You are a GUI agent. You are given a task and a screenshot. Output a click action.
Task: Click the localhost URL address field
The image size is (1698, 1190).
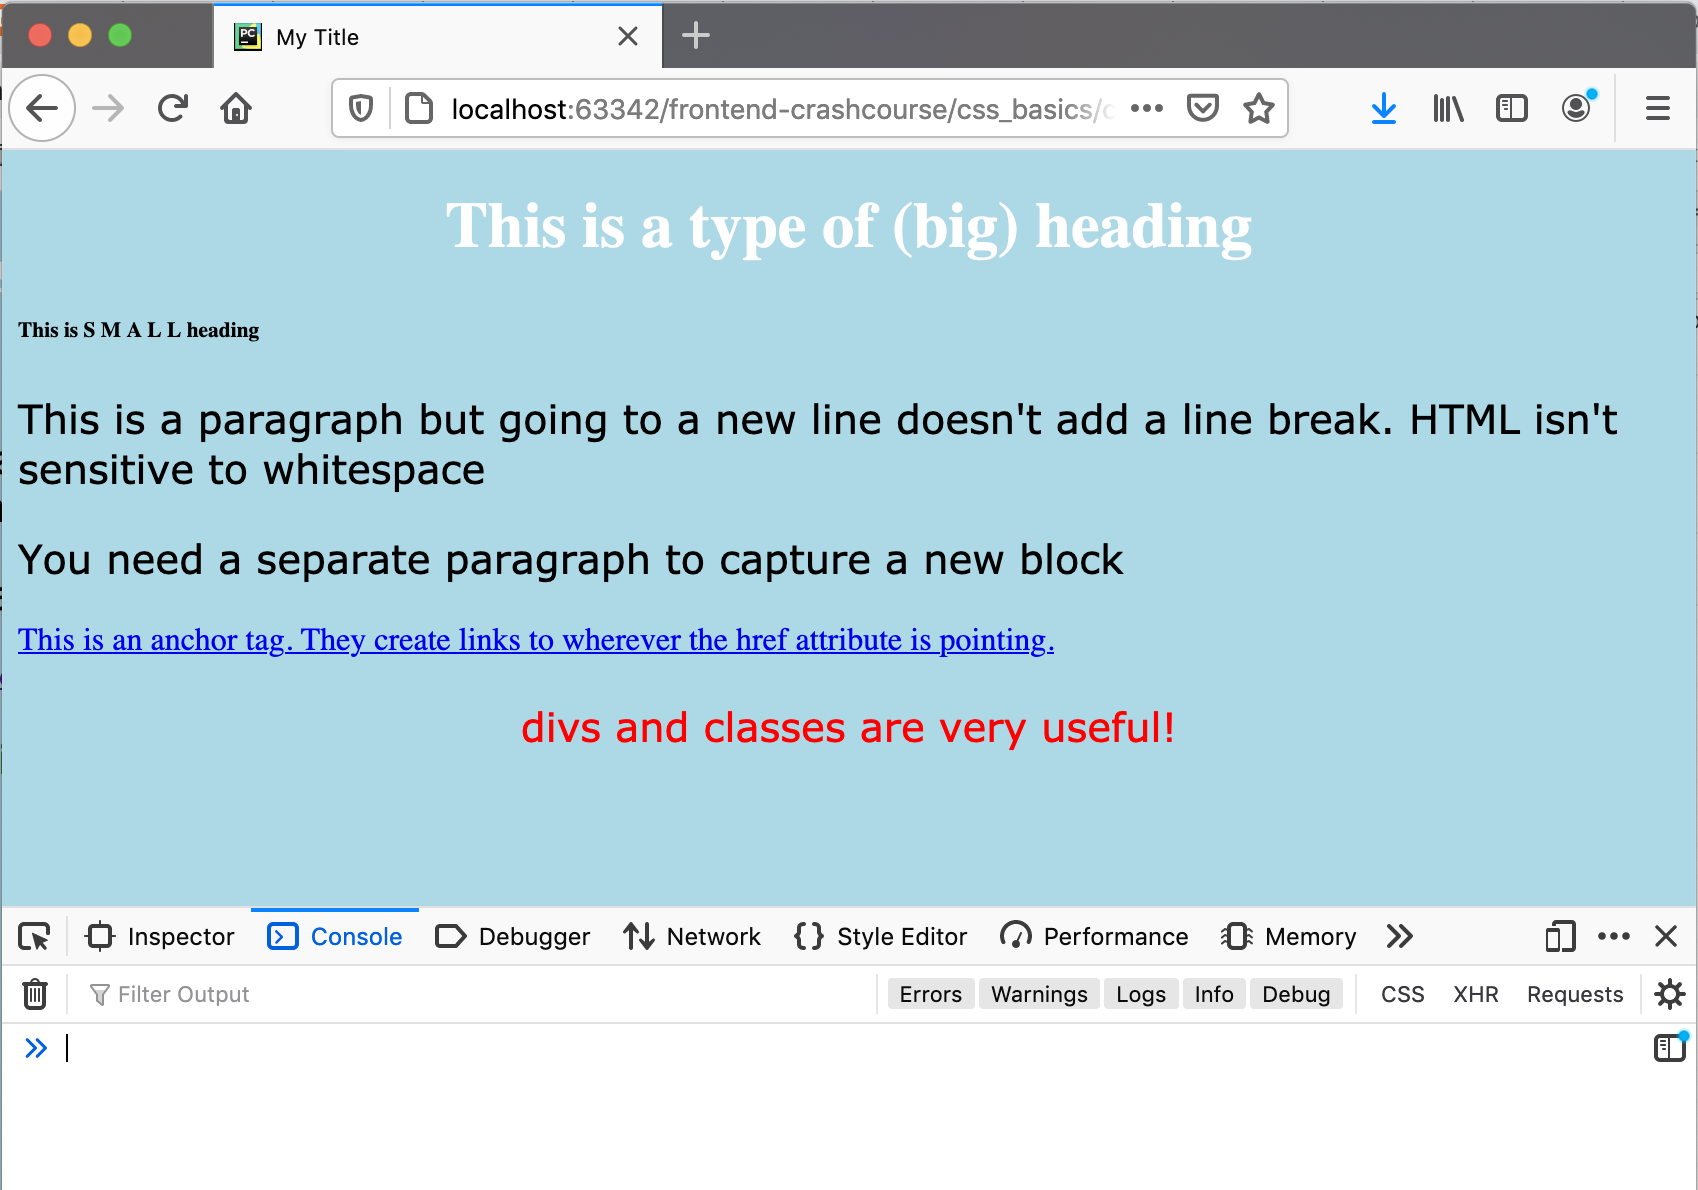(x=780, y=108)
